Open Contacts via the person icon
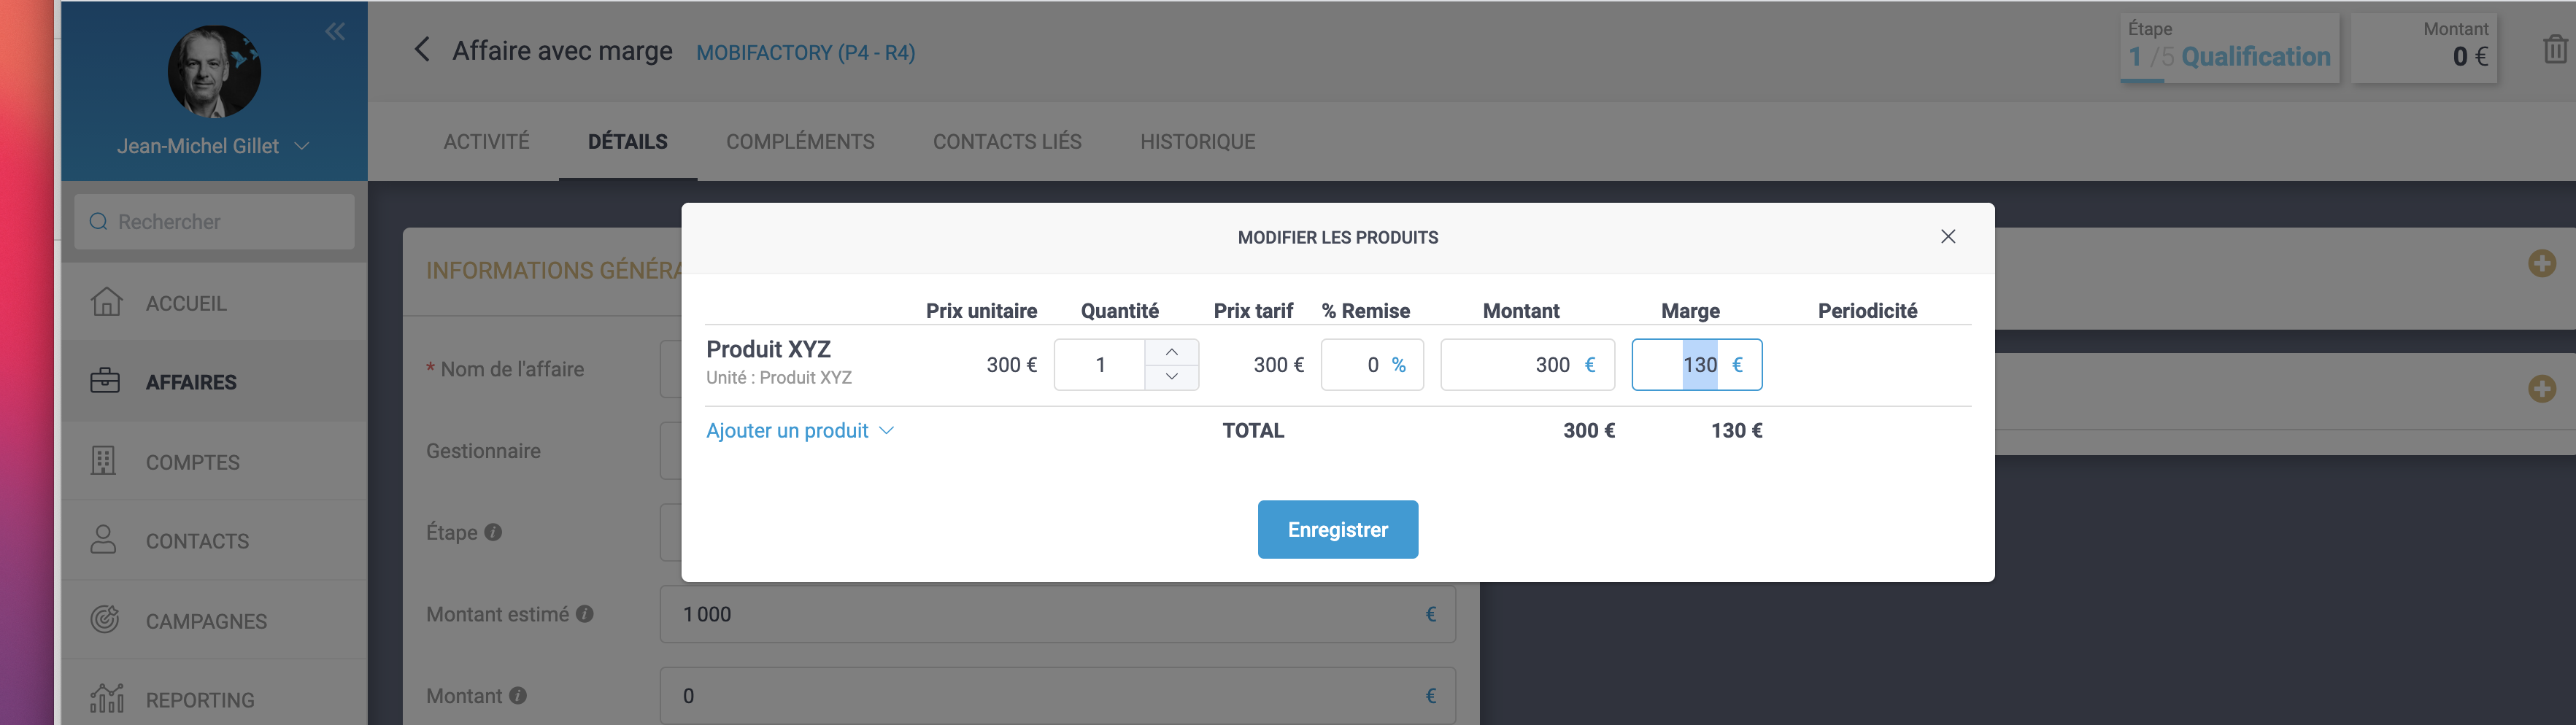Image resolution: width=2576 pixels, height=725 pixels. 104,540
